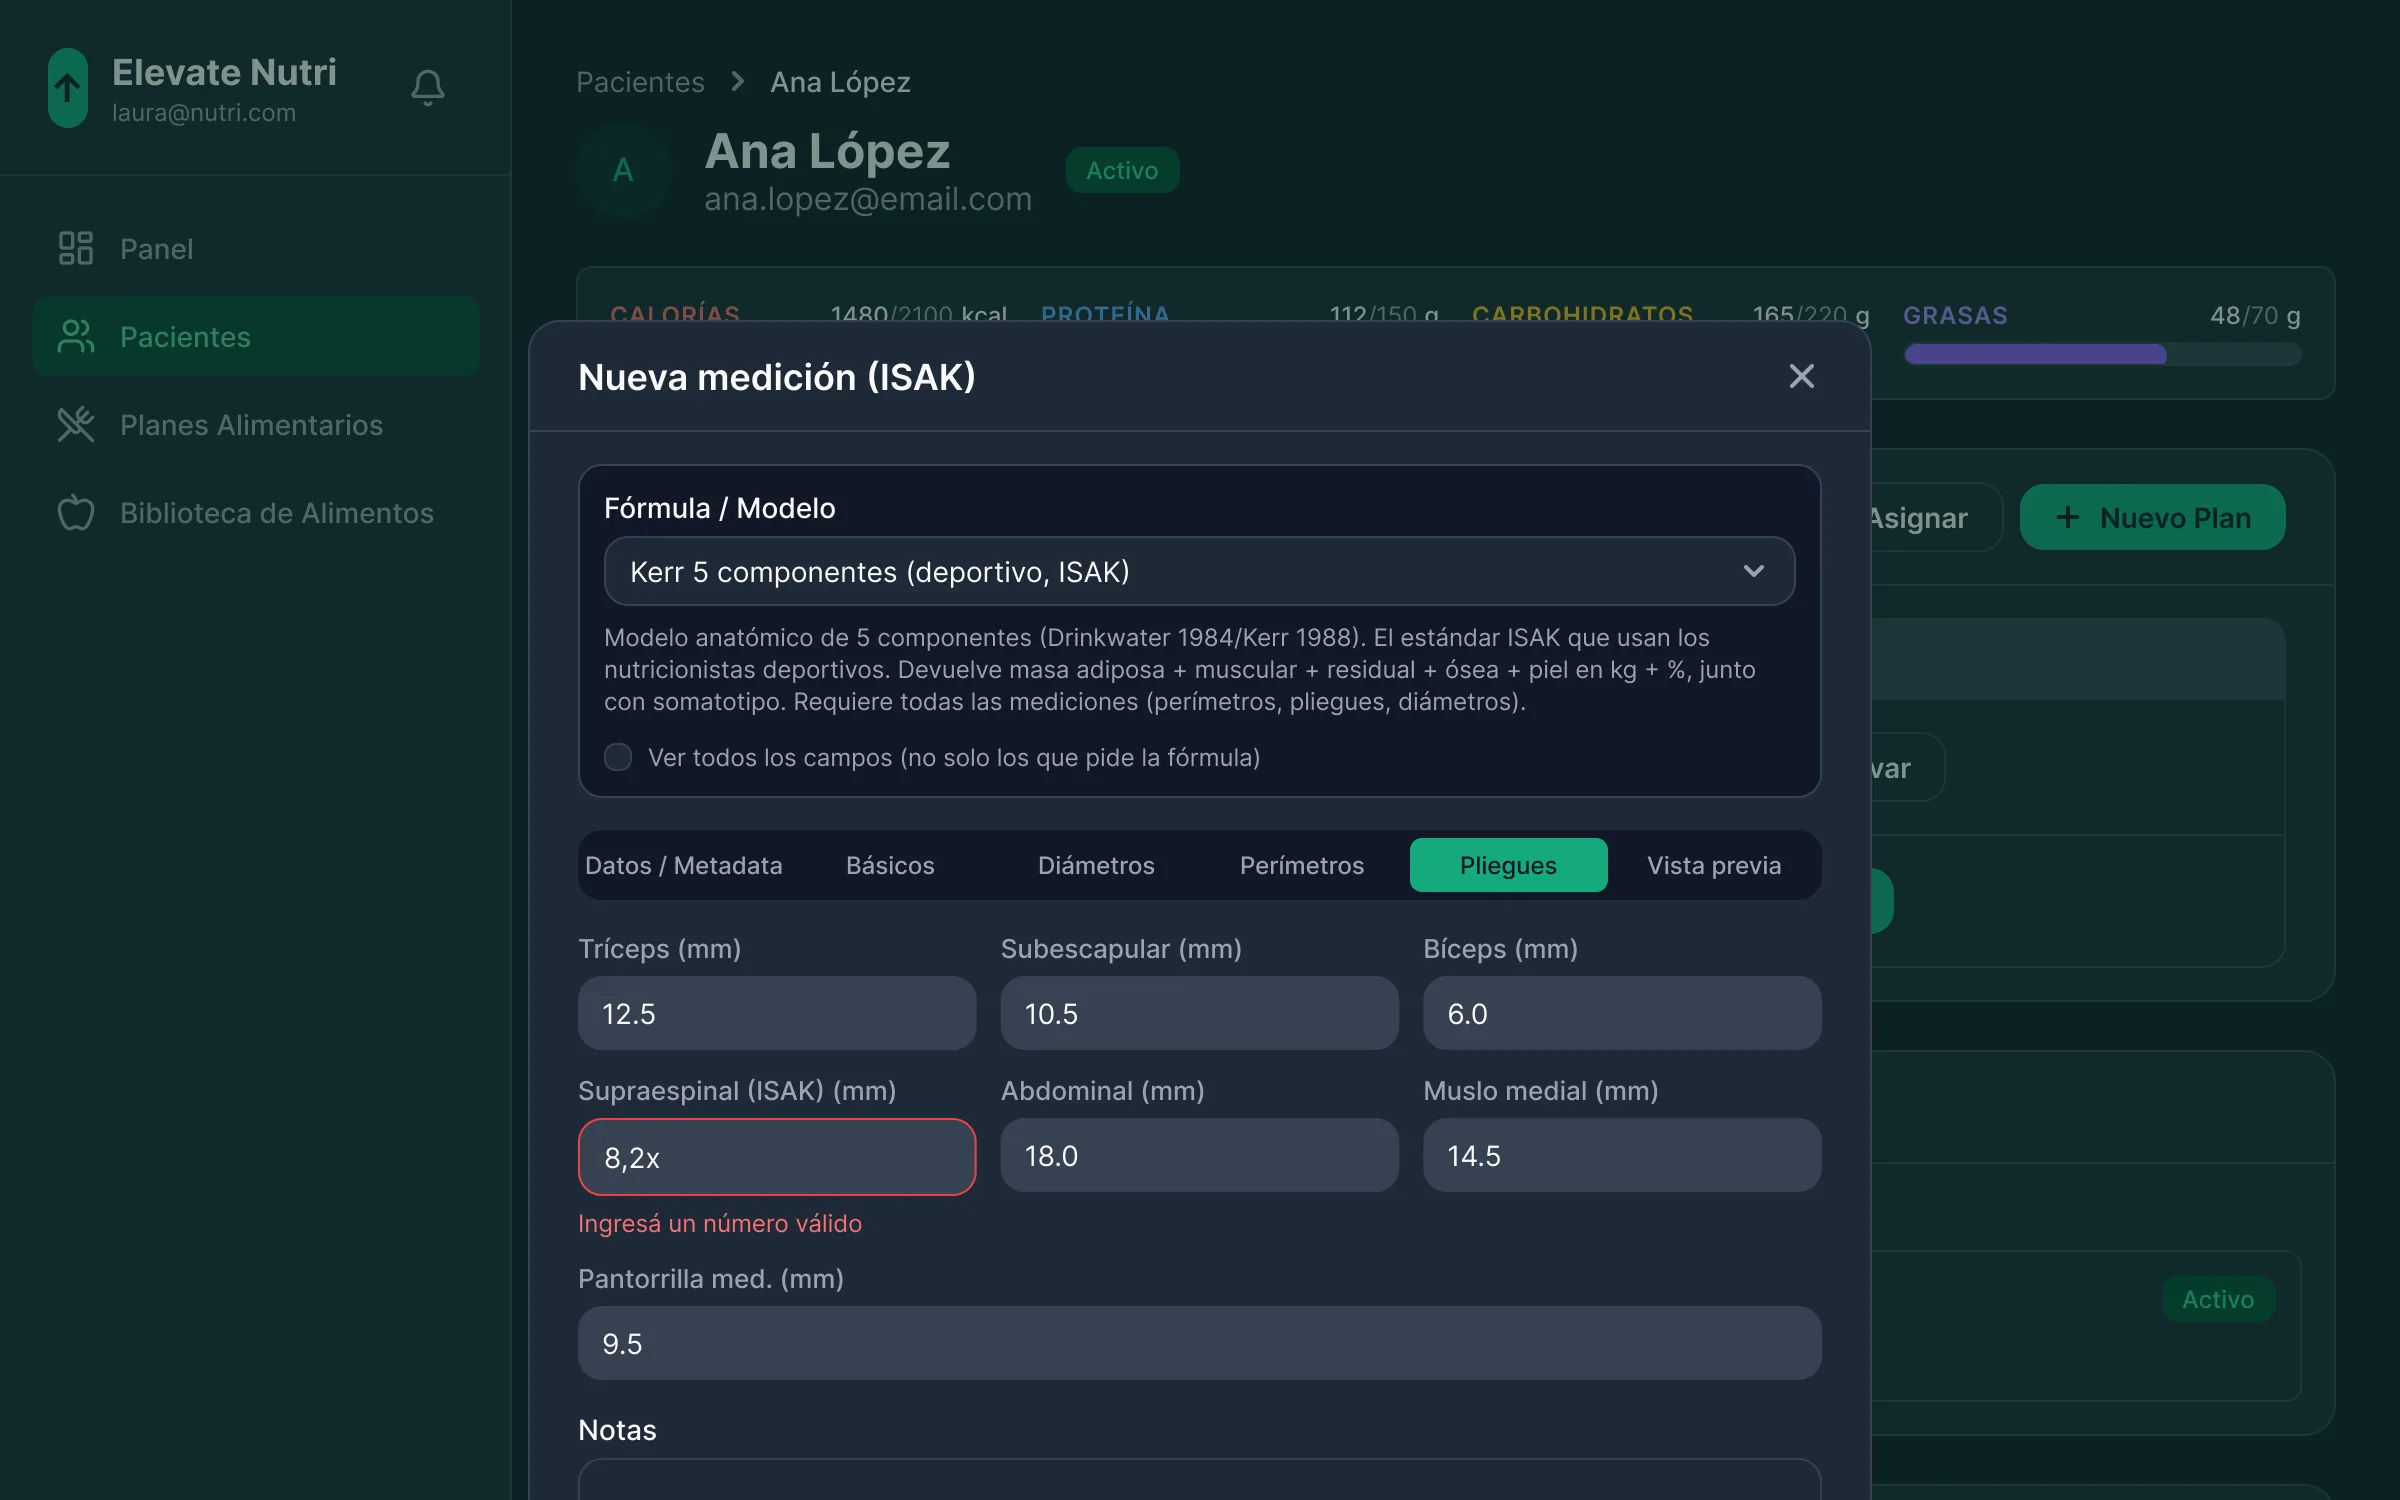
Task: Click the Pantorrilla med. (mm) field
Action: [x=1199, y=1343]
